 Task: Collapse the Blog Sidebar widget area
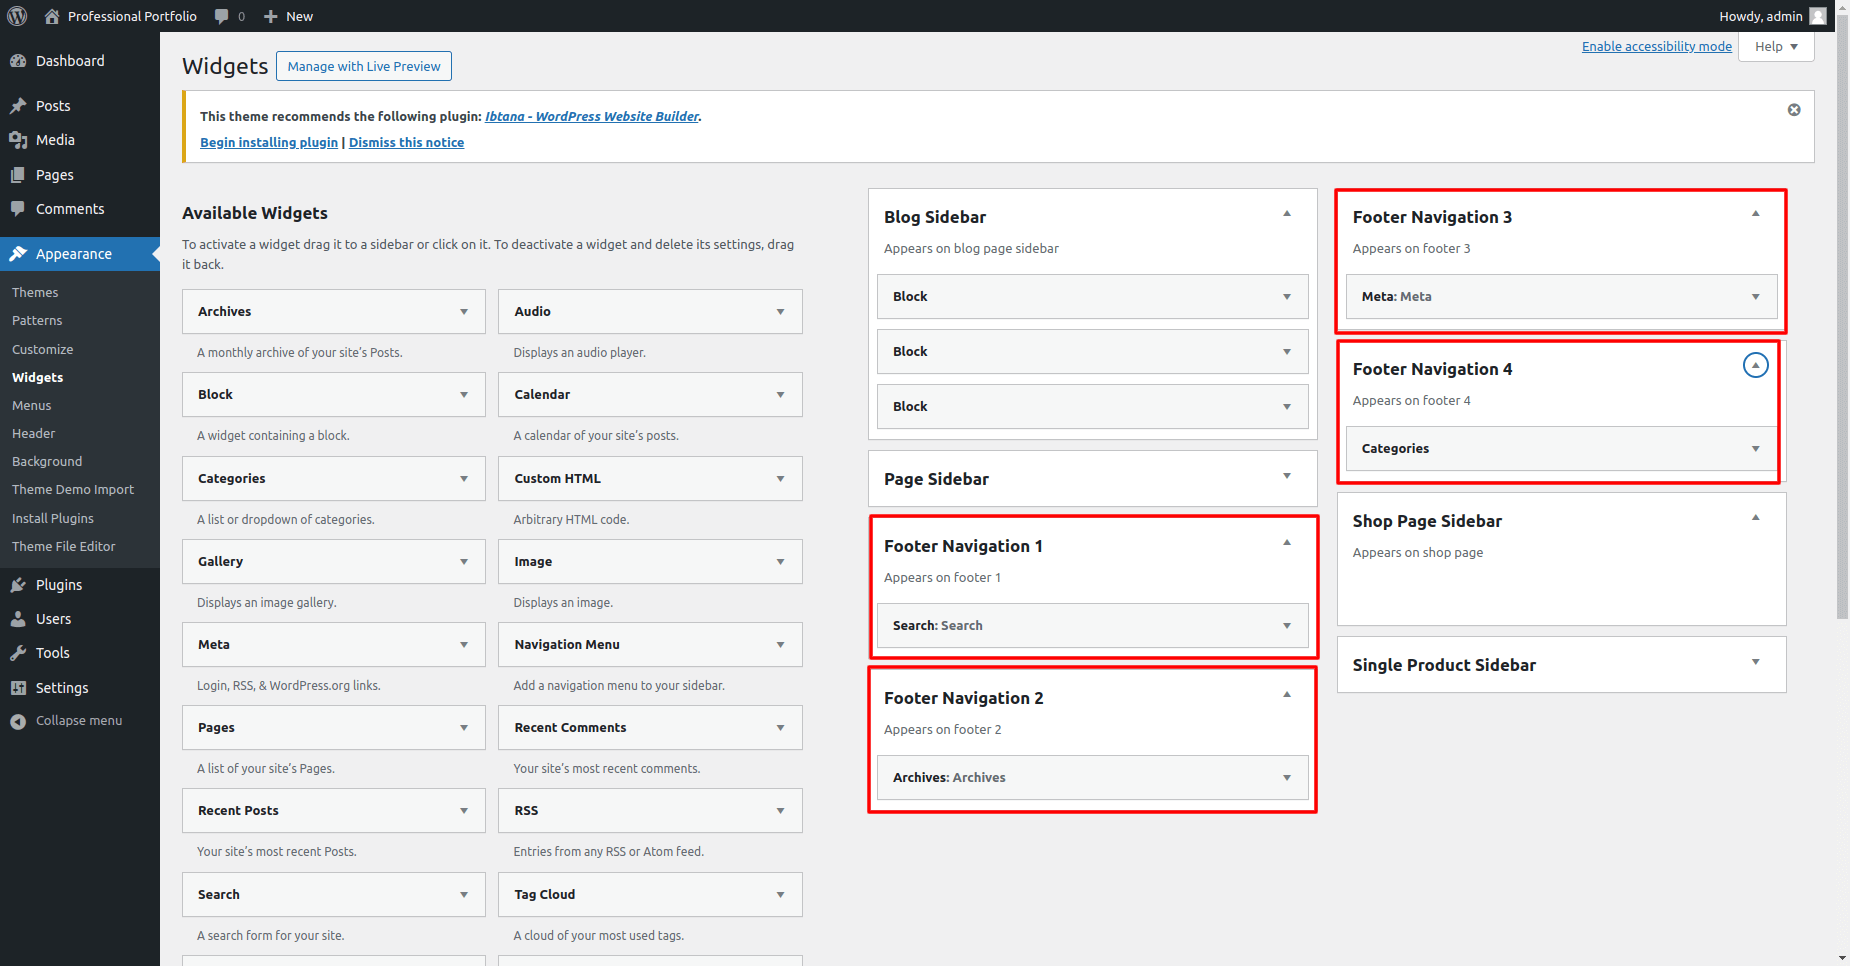pyautogui.click(x=1287, y=214)
